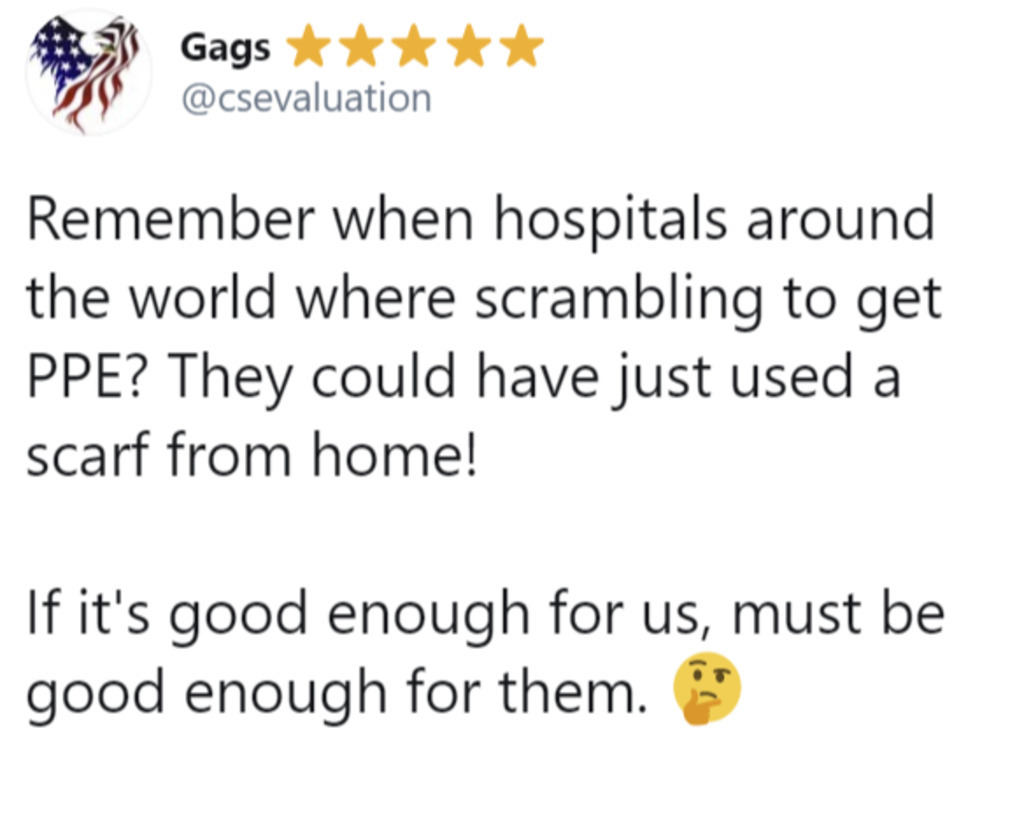Image resolution: width=1024 pixels, height=815 pixels.
Task: Click the words If it's in the tweet
Action: (x=88, y=613)
